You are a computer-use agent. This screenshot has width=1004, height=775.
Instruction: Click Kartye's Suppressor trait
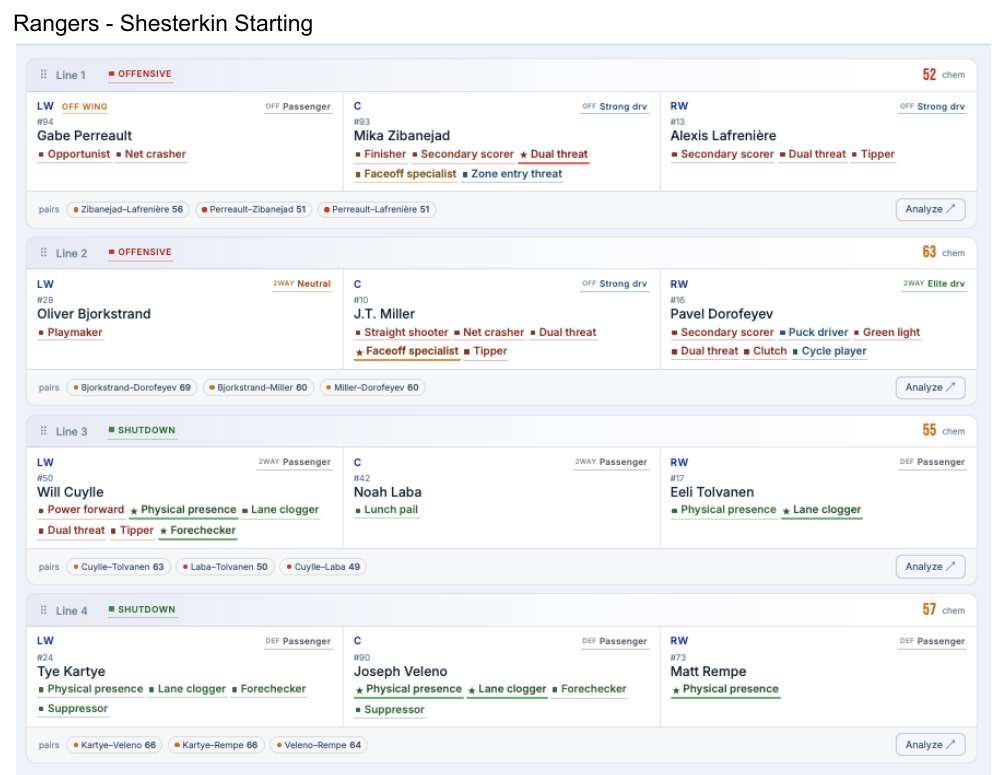(x=73, y=708)
